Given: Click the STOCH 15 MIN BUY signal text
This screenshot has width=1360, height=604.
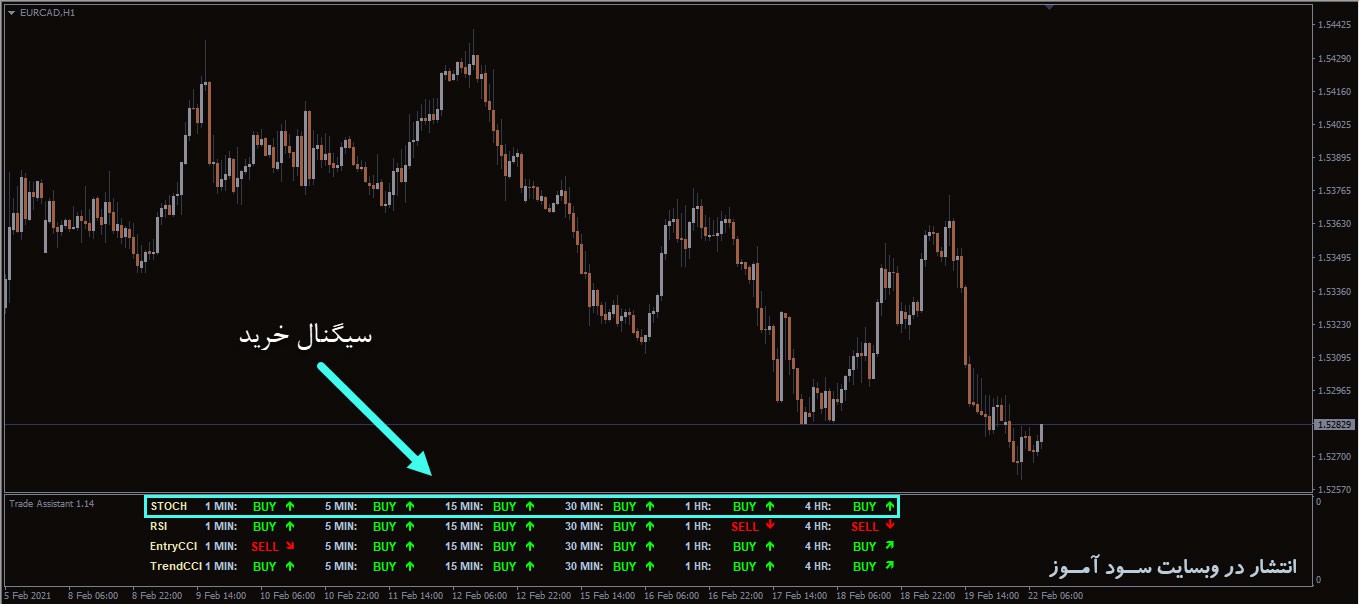Looking at the screenshot, I should click(505, 507).
